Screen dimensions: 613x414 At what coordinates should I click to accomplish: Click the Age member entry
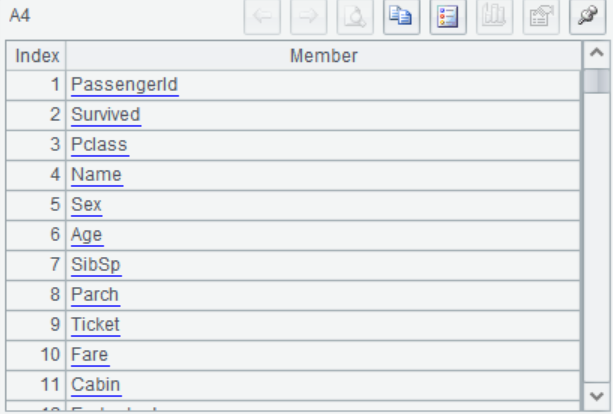(86, 235)
